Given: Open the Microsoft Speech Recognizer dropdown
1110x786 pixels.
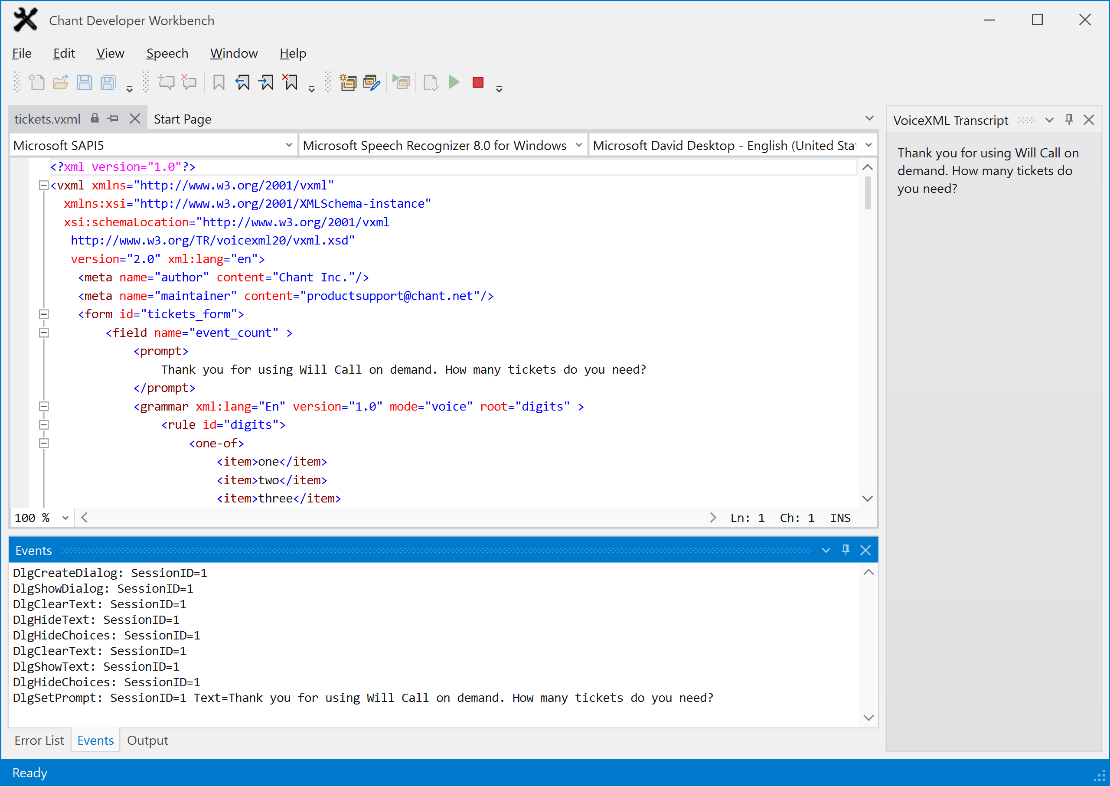Looking at the screenshot, I should [579, 145].
